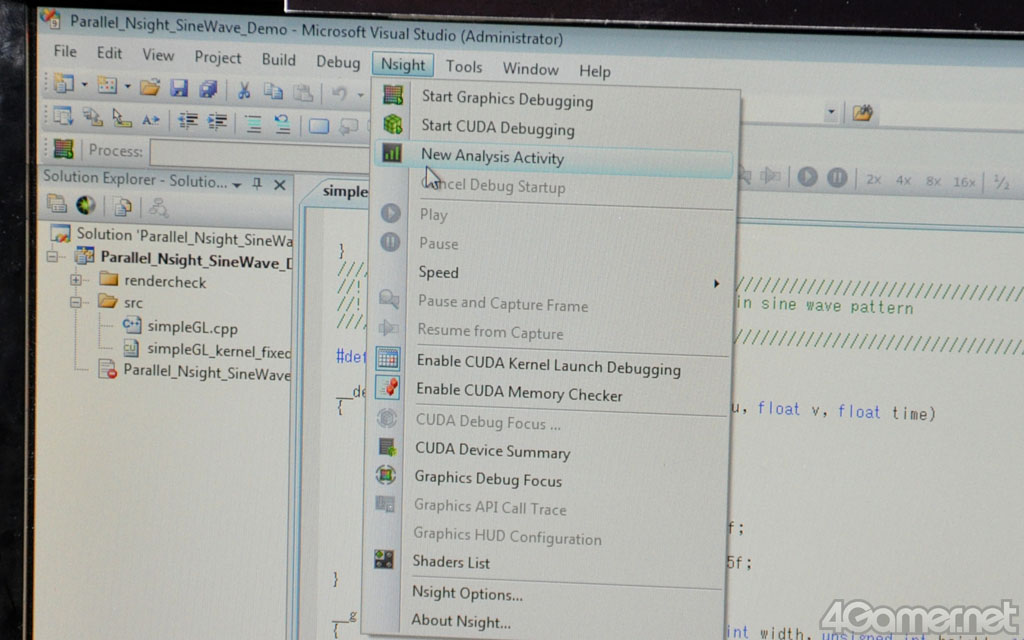The image size is (1024, 640).
Task: Open the Window menu
Action: (x=530, y=69)
